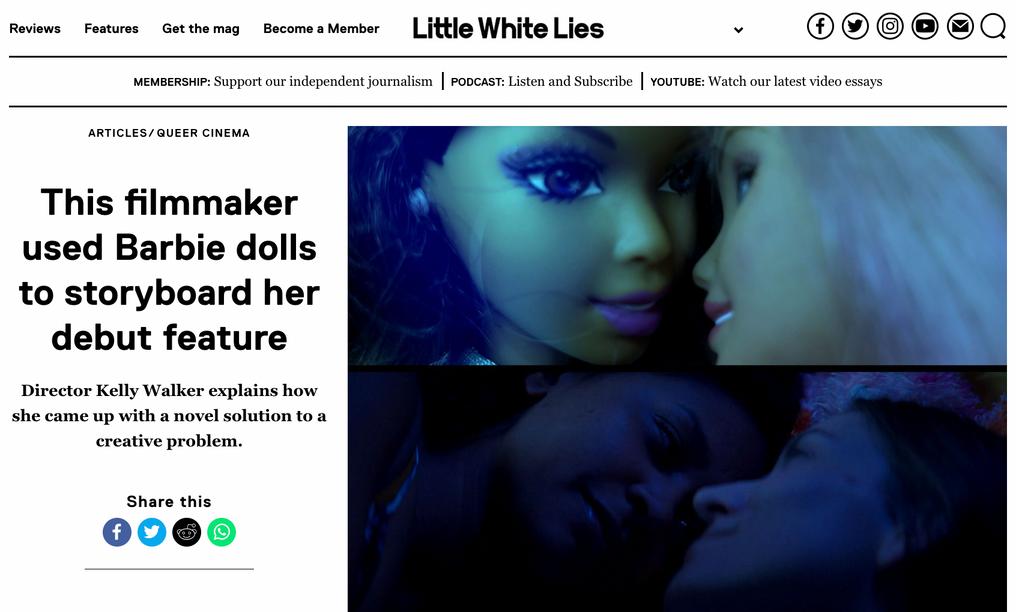Open the Instagram icon in header
Screen dimensions: 1016x612
[x=890, y=27]
